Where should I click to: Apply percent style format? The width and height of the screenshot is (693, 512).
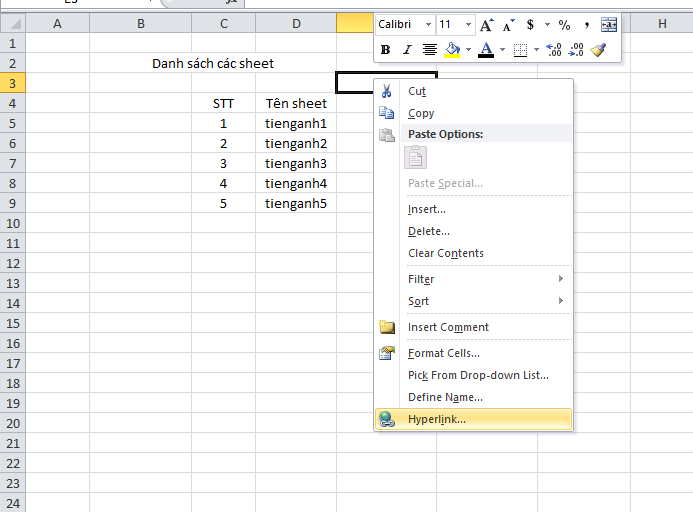coord(564,25)
